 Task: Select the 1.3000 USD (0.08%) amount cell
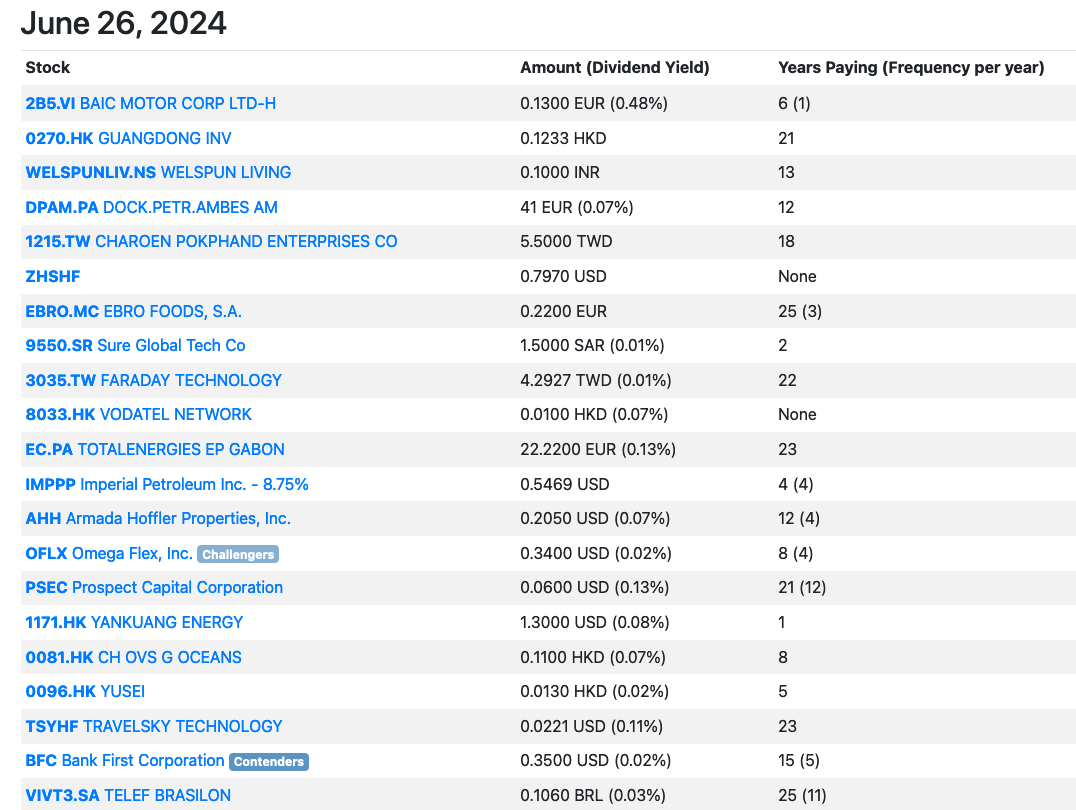tap(594, 623)
